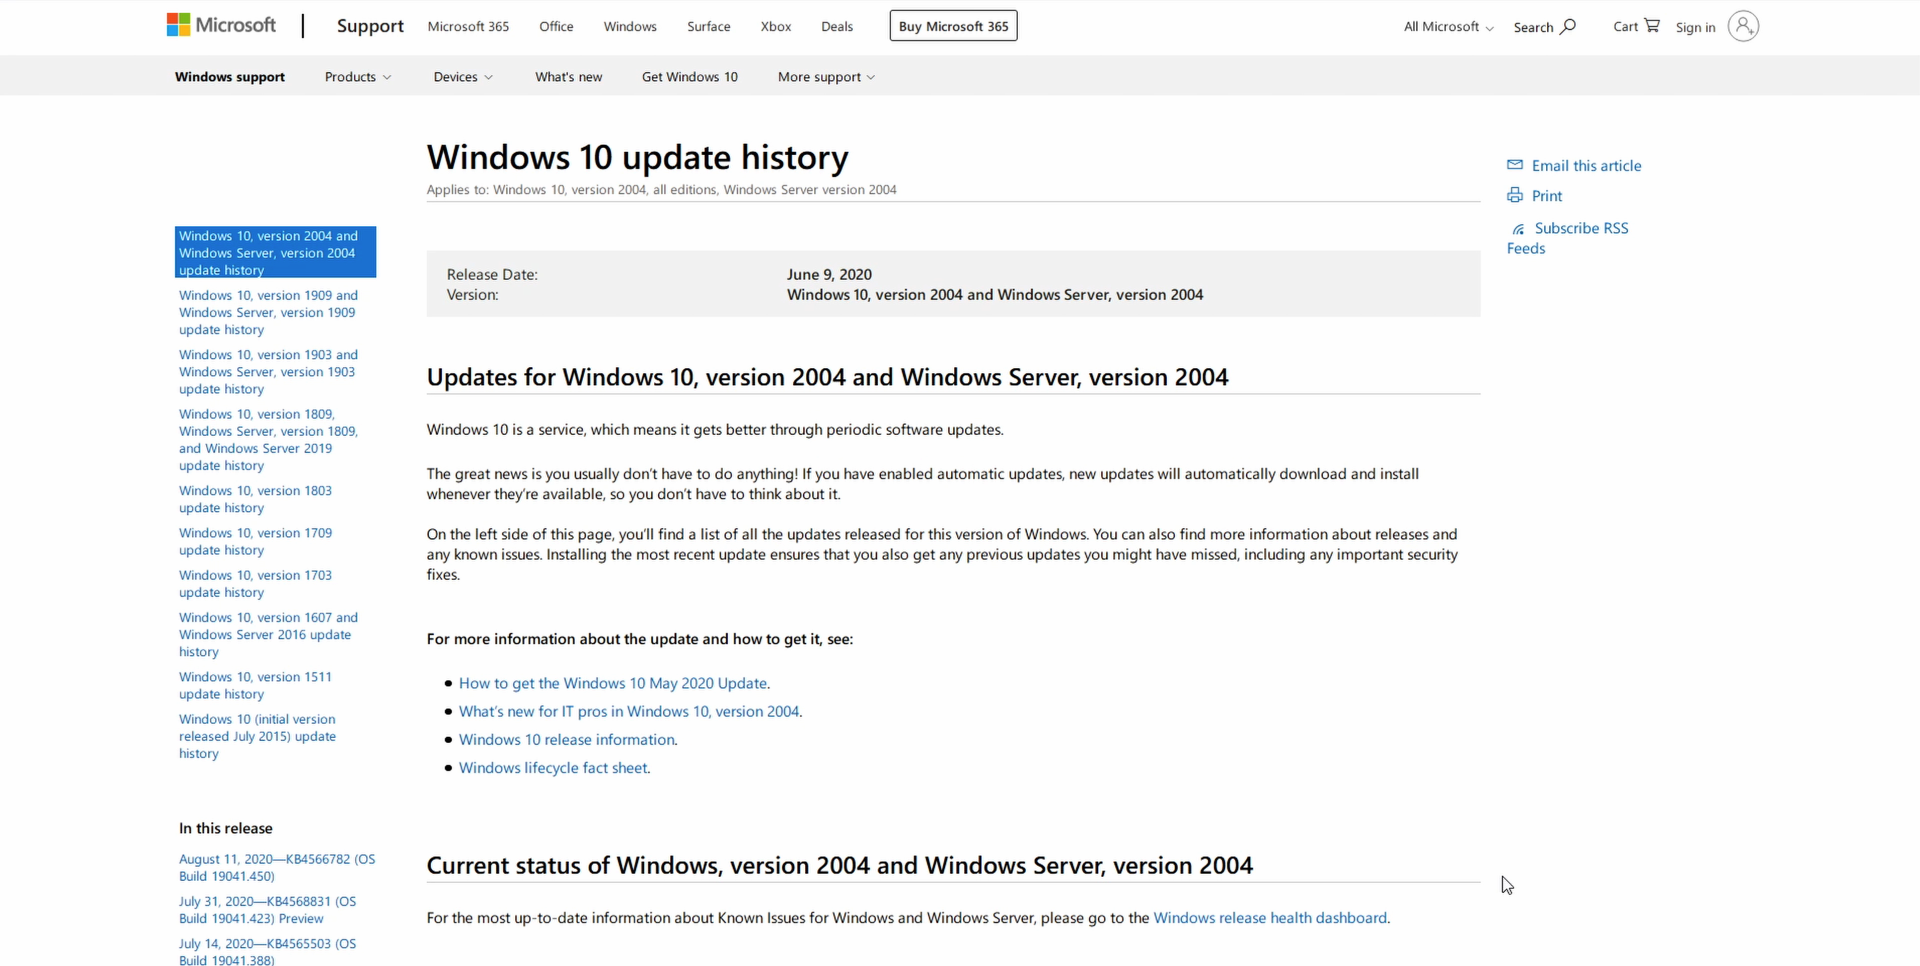Open the Surface menu item
Screen dimensions: 1920x966
[x=709, y=27]
